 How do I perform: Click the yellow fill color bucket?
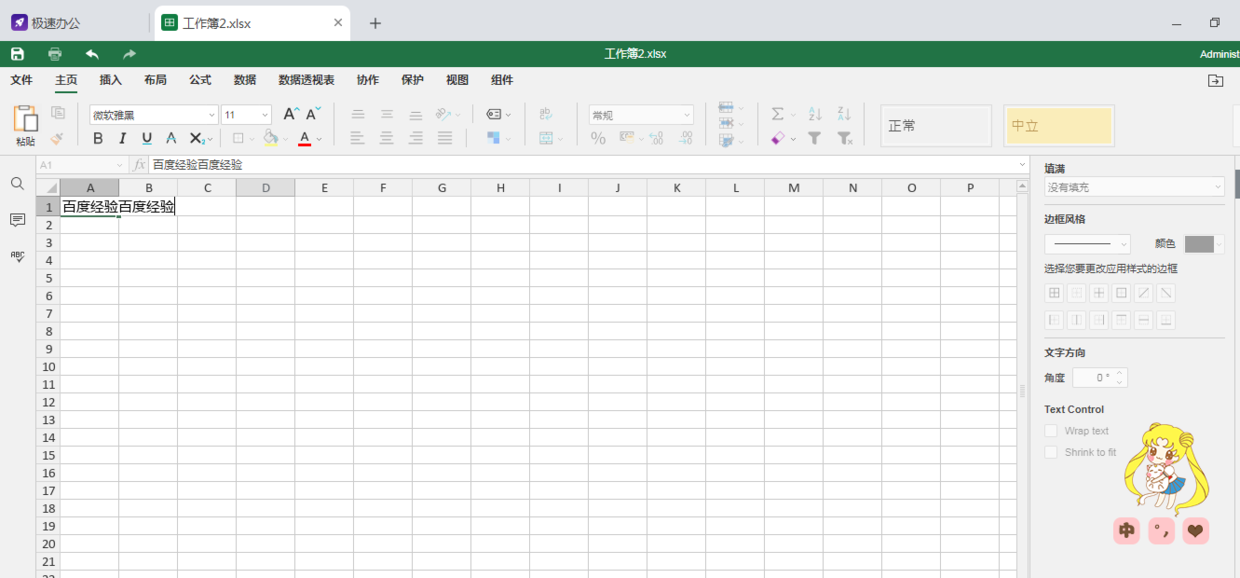[270, 139]
